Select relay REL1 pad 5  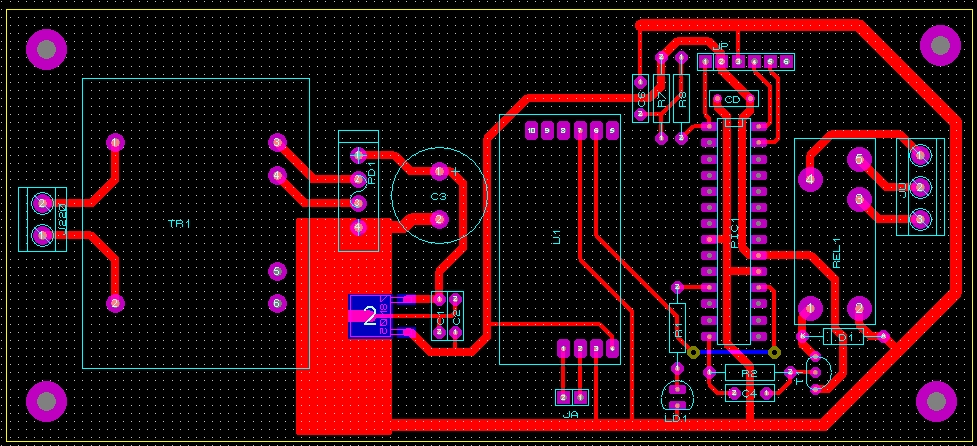[859, 160]
